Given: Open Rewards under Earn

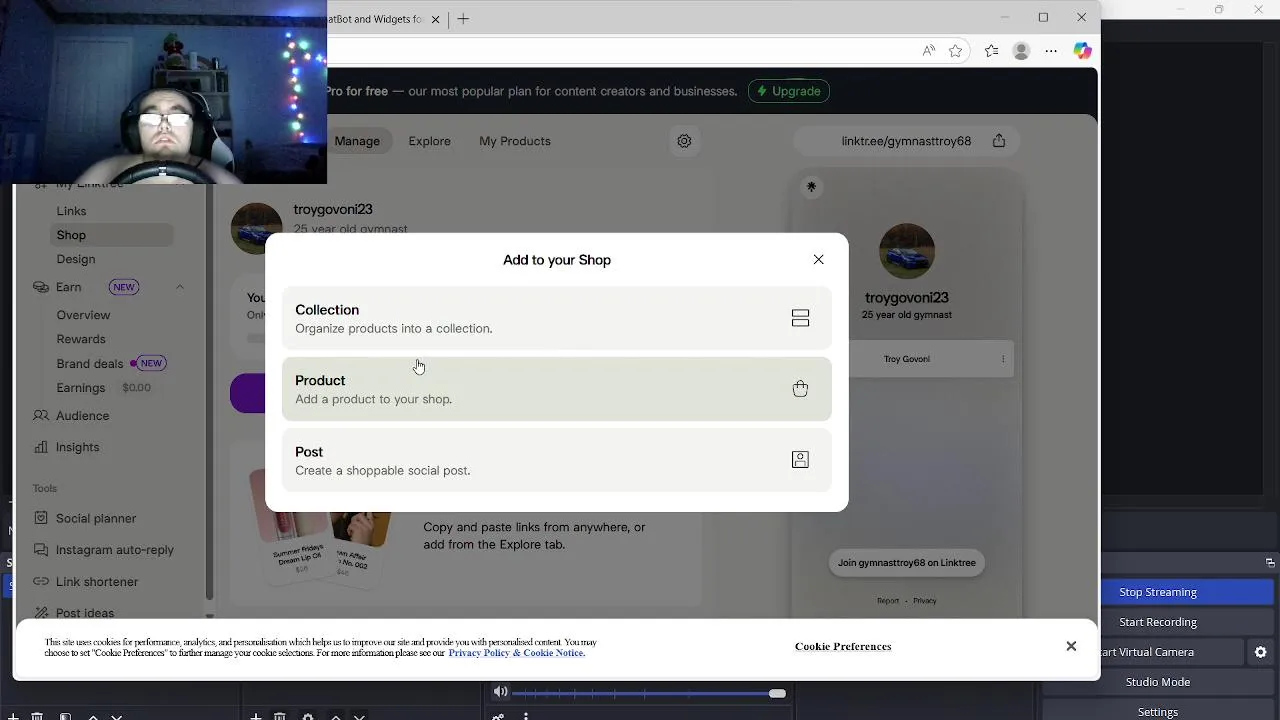Looking at the screenshot, I should point(81,339).
